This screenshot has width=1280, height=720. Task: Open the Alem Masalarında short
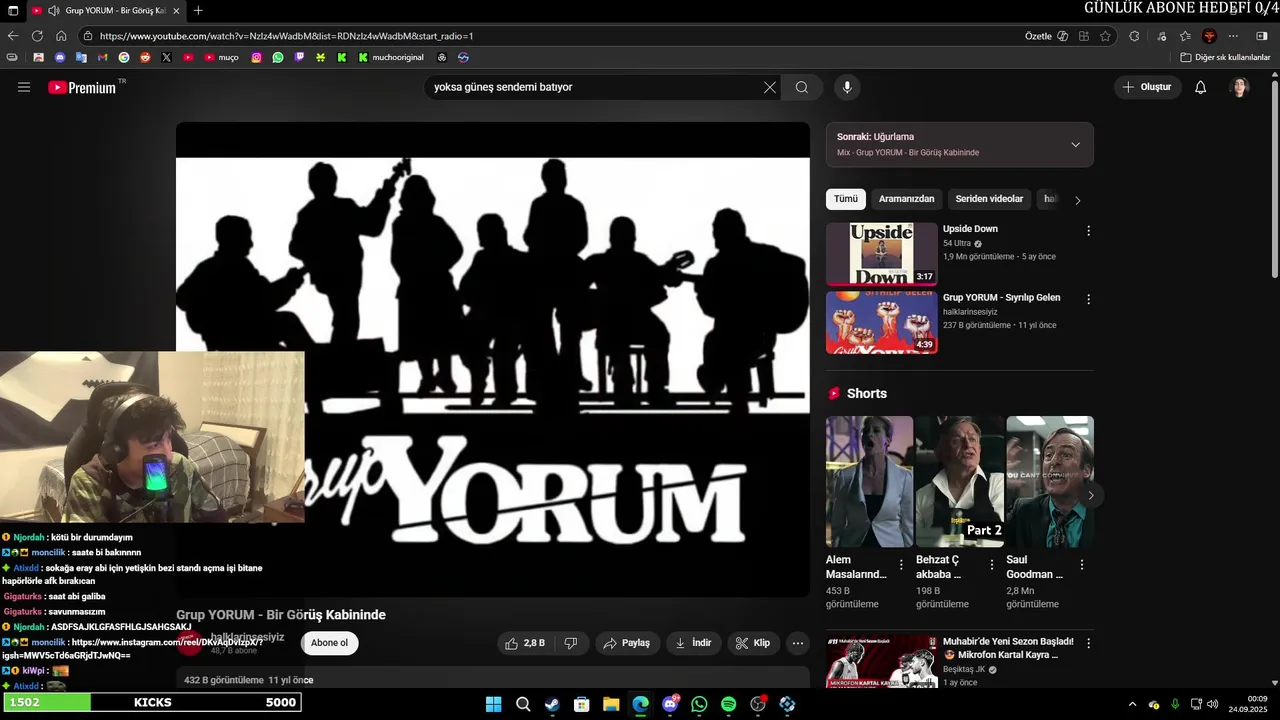tap(870, 482)
